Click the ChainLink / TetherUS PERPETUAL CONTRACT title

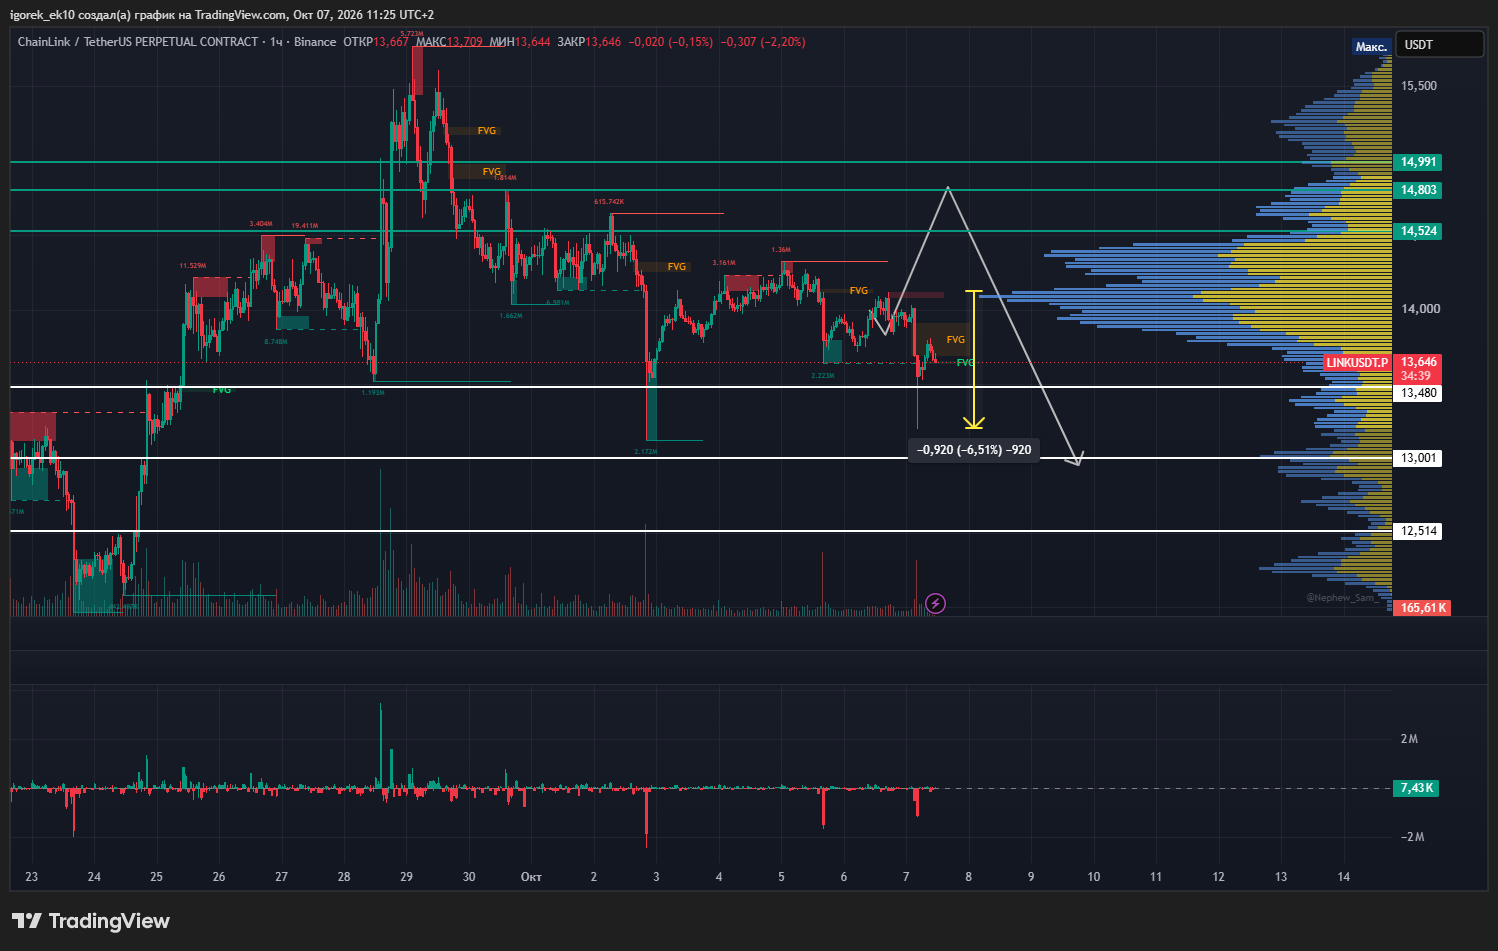pyautogui.click(x=138, y=42)
